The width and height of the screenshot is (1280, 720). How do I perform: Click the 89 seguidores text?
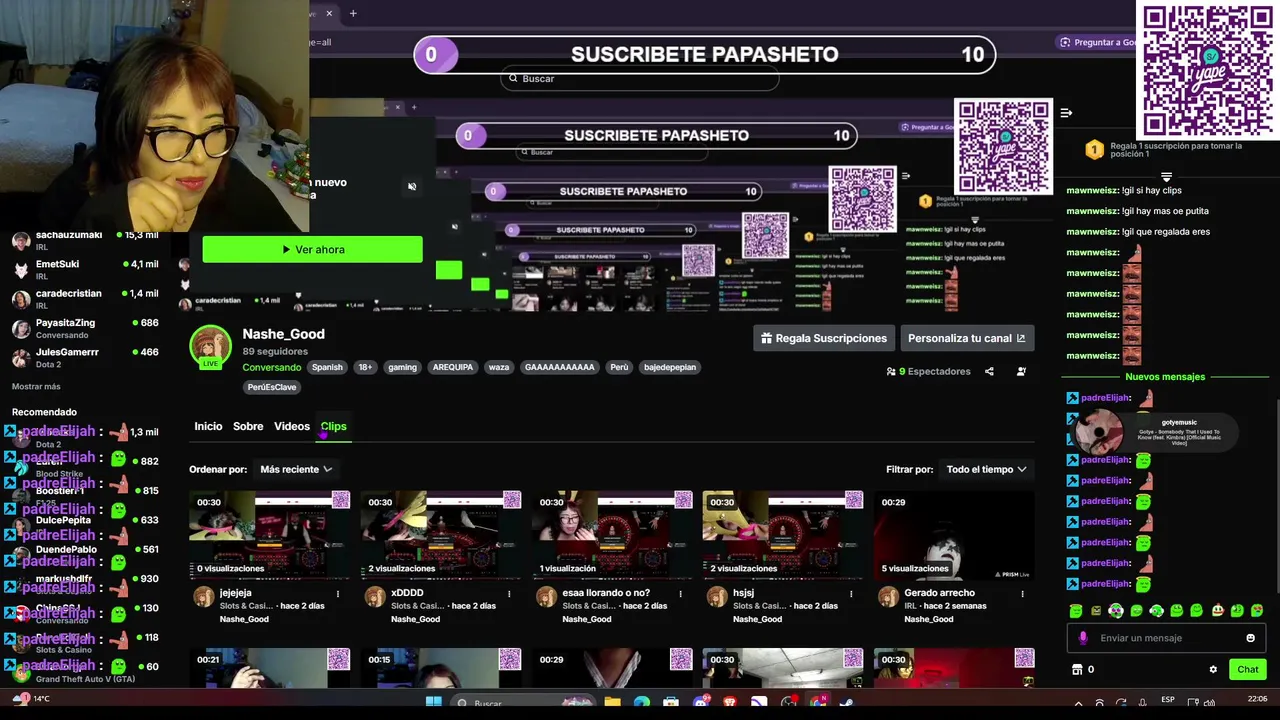tap(275, 352)
